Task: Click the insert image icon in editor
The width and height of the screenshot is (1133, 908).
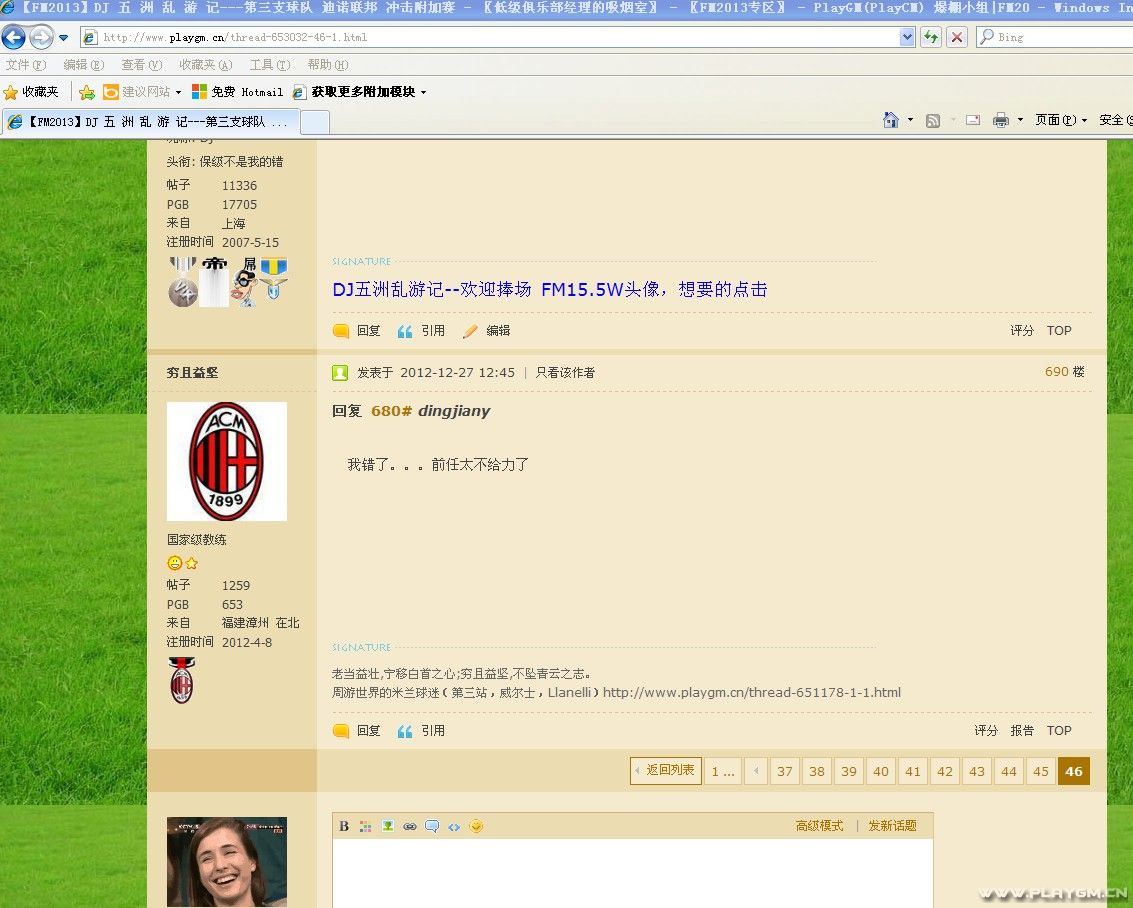Action: click(388, 826)
